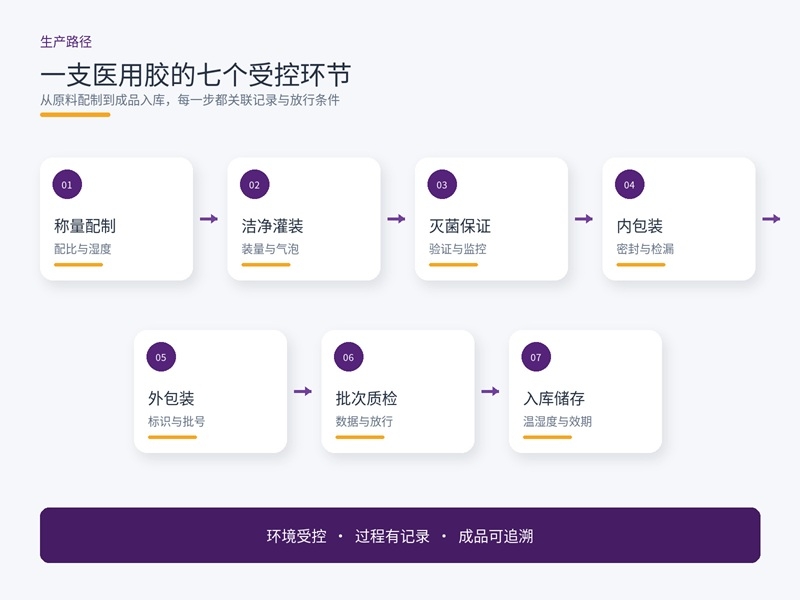Click the 03 step number badge

point(442,185)
